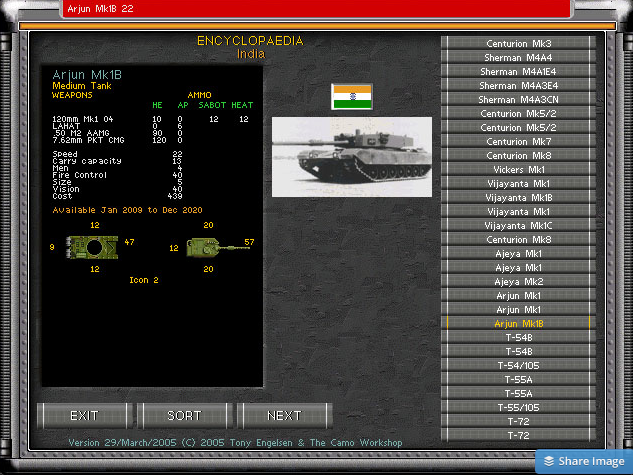Click the 'Arjun Mk1B' unit name in info panel
Image resolution: width=633 pixels, height=475 pixels.
click(x=87, y=75)
